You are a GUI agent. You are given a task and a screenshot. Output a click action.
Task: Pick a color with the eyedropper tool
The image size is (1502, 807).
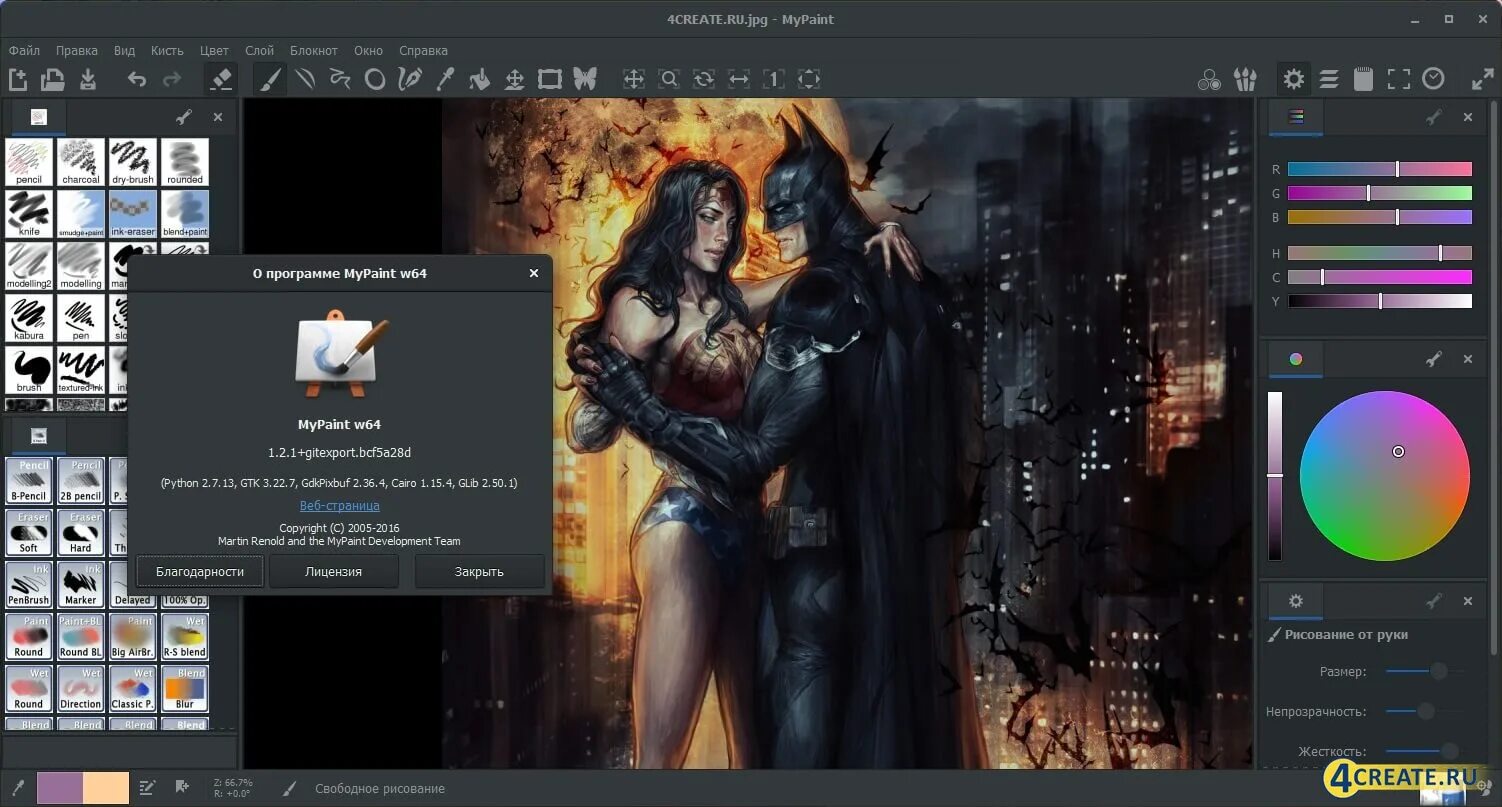pos(445,79)
